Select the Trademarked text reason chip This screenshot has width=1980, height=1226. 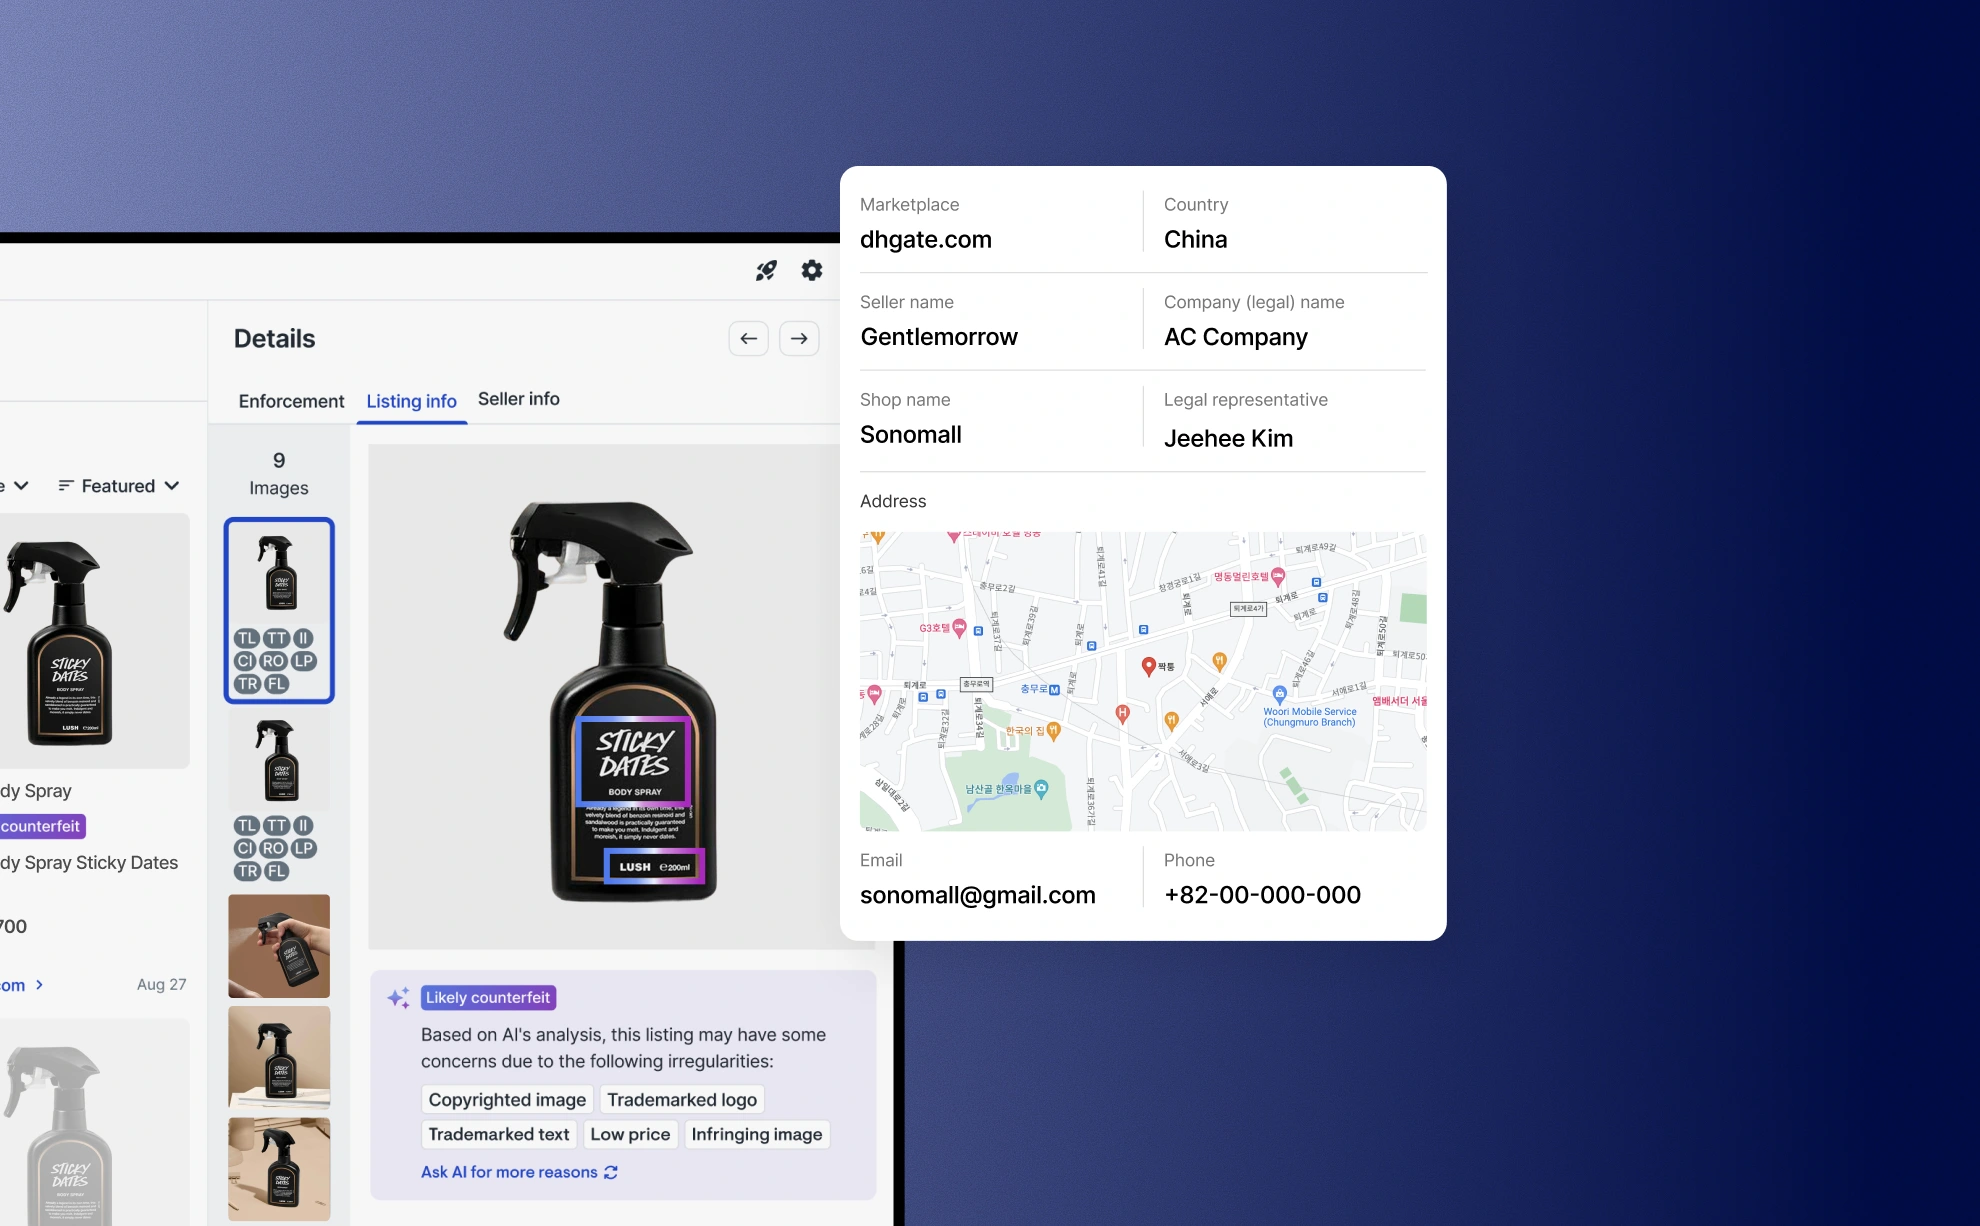499,1134
